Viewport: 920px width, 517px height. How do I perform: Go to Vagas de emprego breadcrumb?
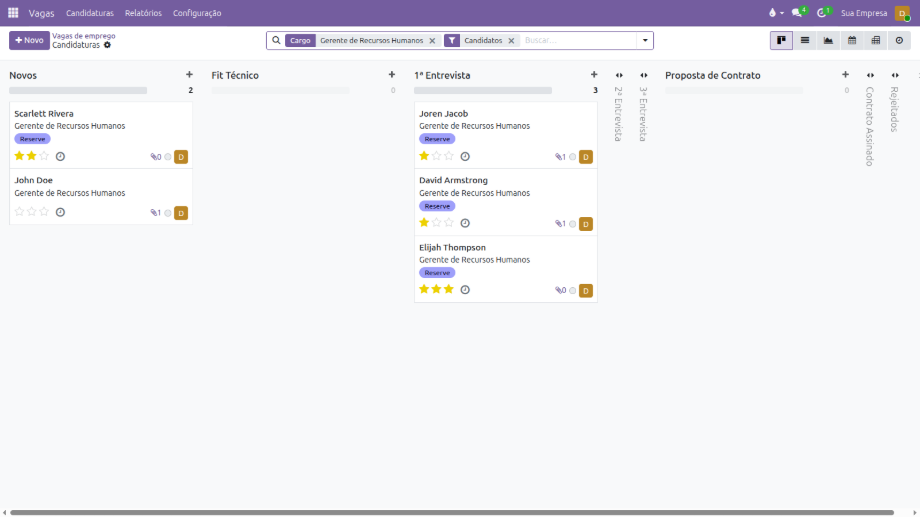click(83, 36)
